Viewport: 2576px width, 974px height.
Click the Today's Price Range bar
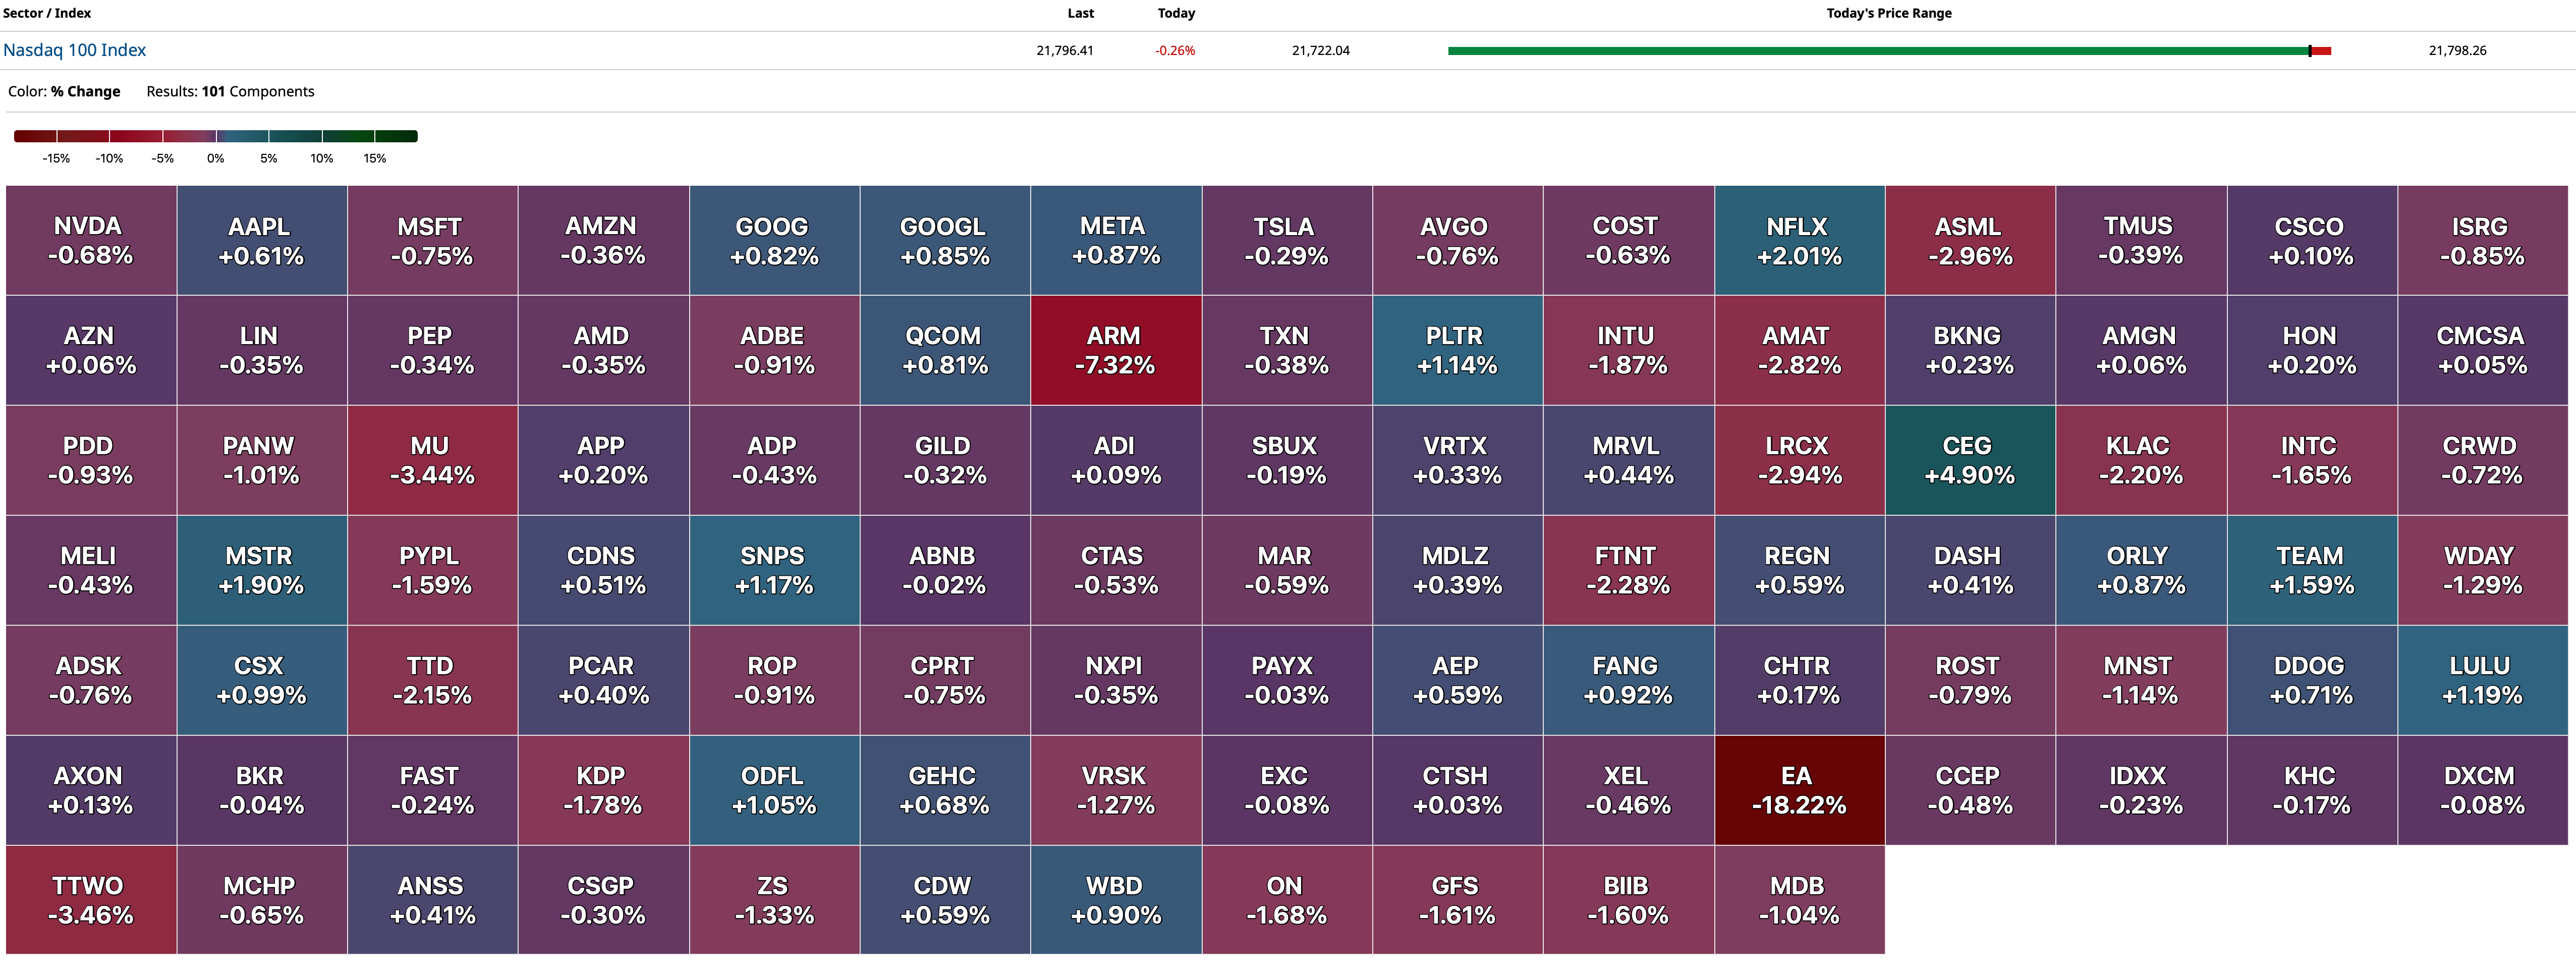pyautogui.click(x=1888, y=51)
